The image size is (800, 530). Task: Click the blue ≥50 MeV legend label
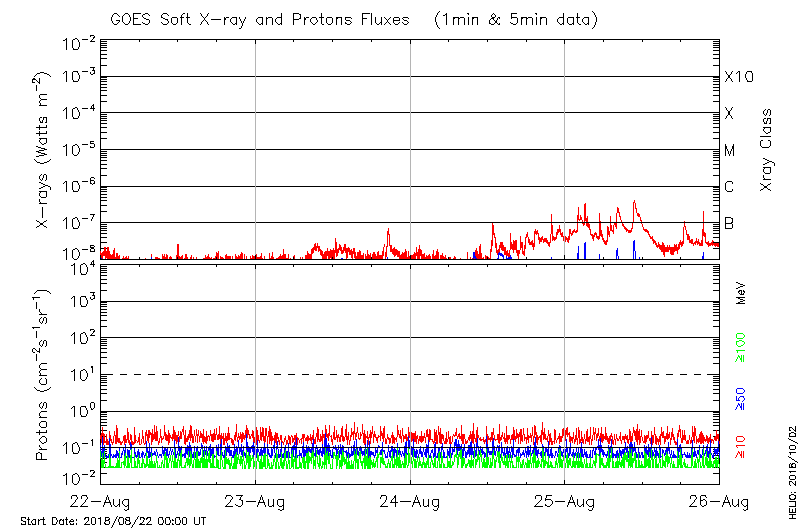[x=741, y=397]
